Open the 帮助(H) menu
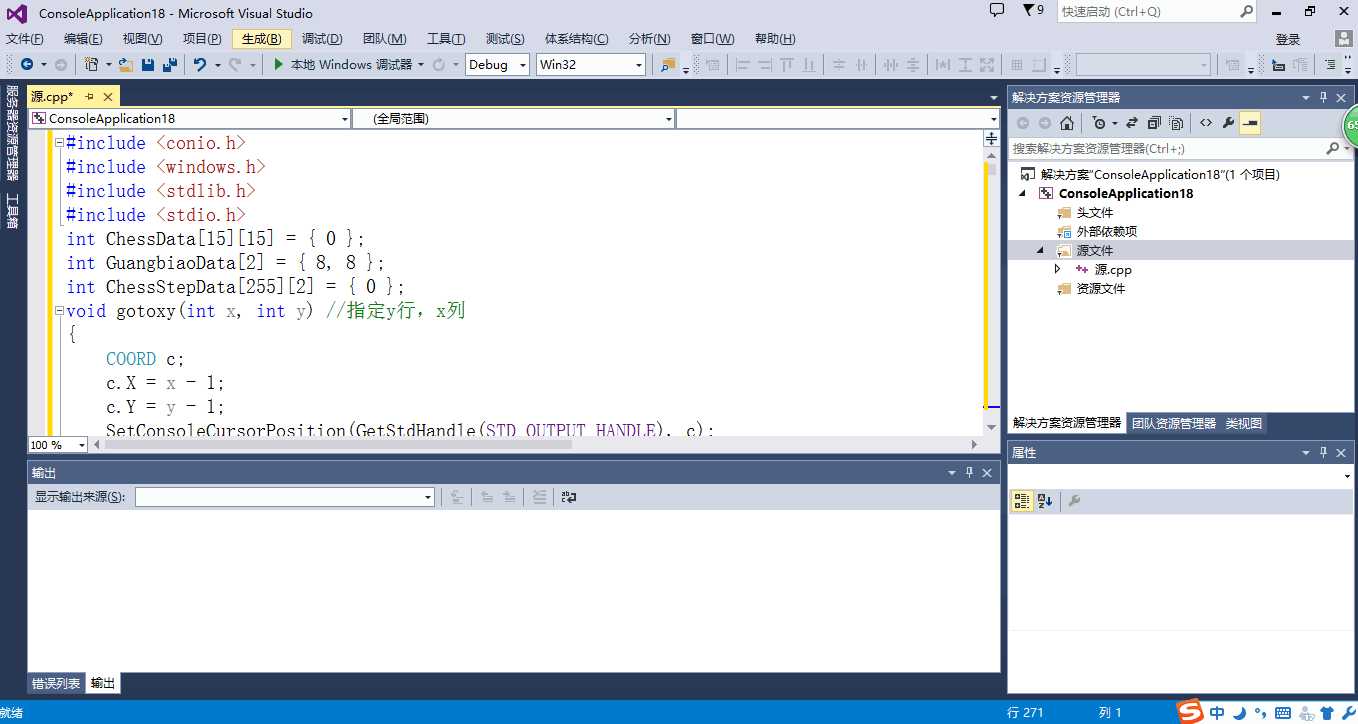The image size is (1358, 724). click(775, 39)
